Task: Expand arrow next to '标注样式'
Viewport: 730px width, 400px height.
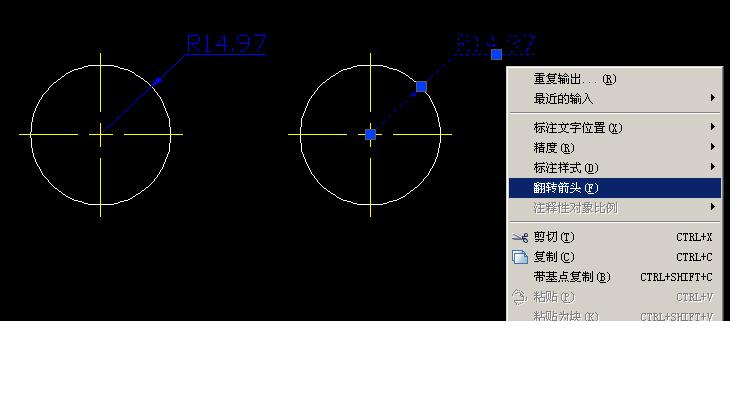Action: (x=712, y=167)
